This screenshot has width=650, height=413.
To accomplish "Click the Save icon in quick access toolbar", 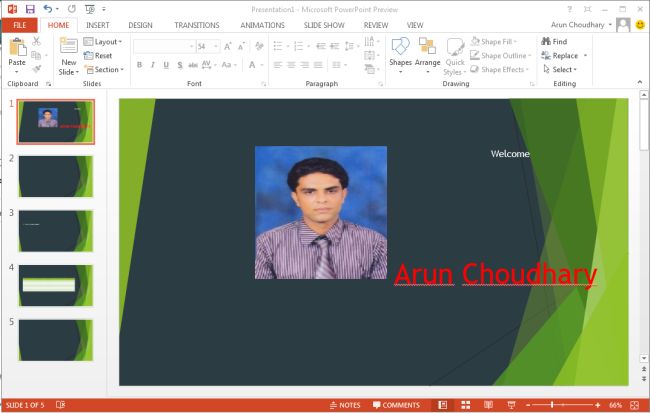I will [30, 9].
